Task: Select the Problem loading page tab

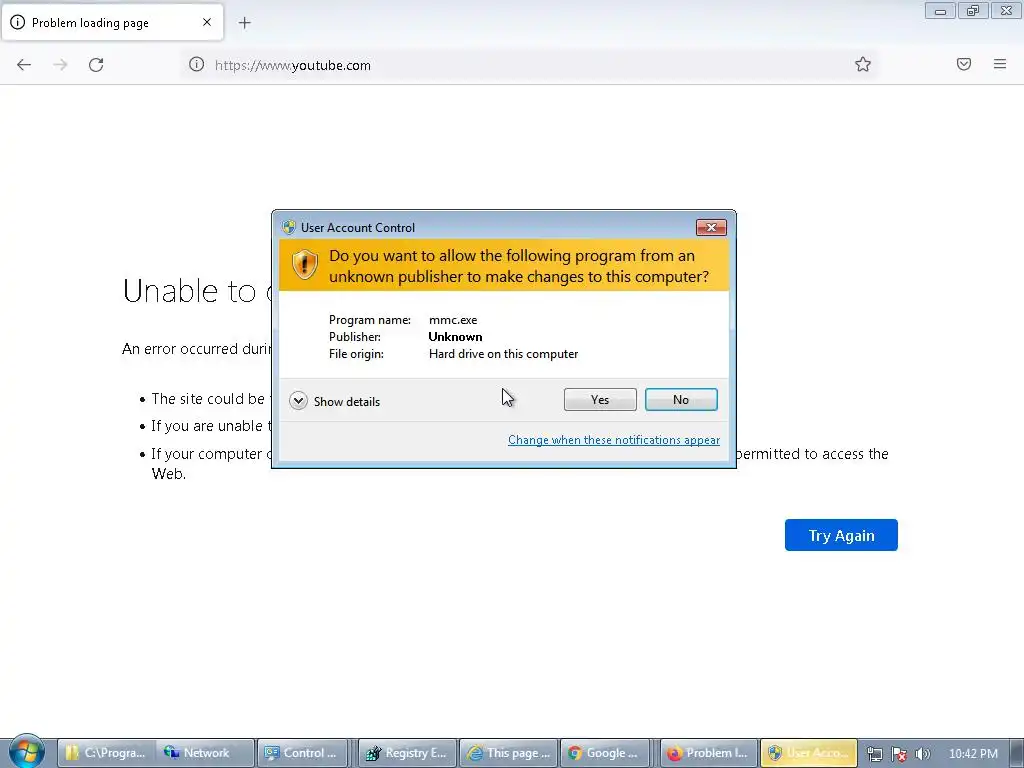Action: pyautogui.click(x=112, y=23)
